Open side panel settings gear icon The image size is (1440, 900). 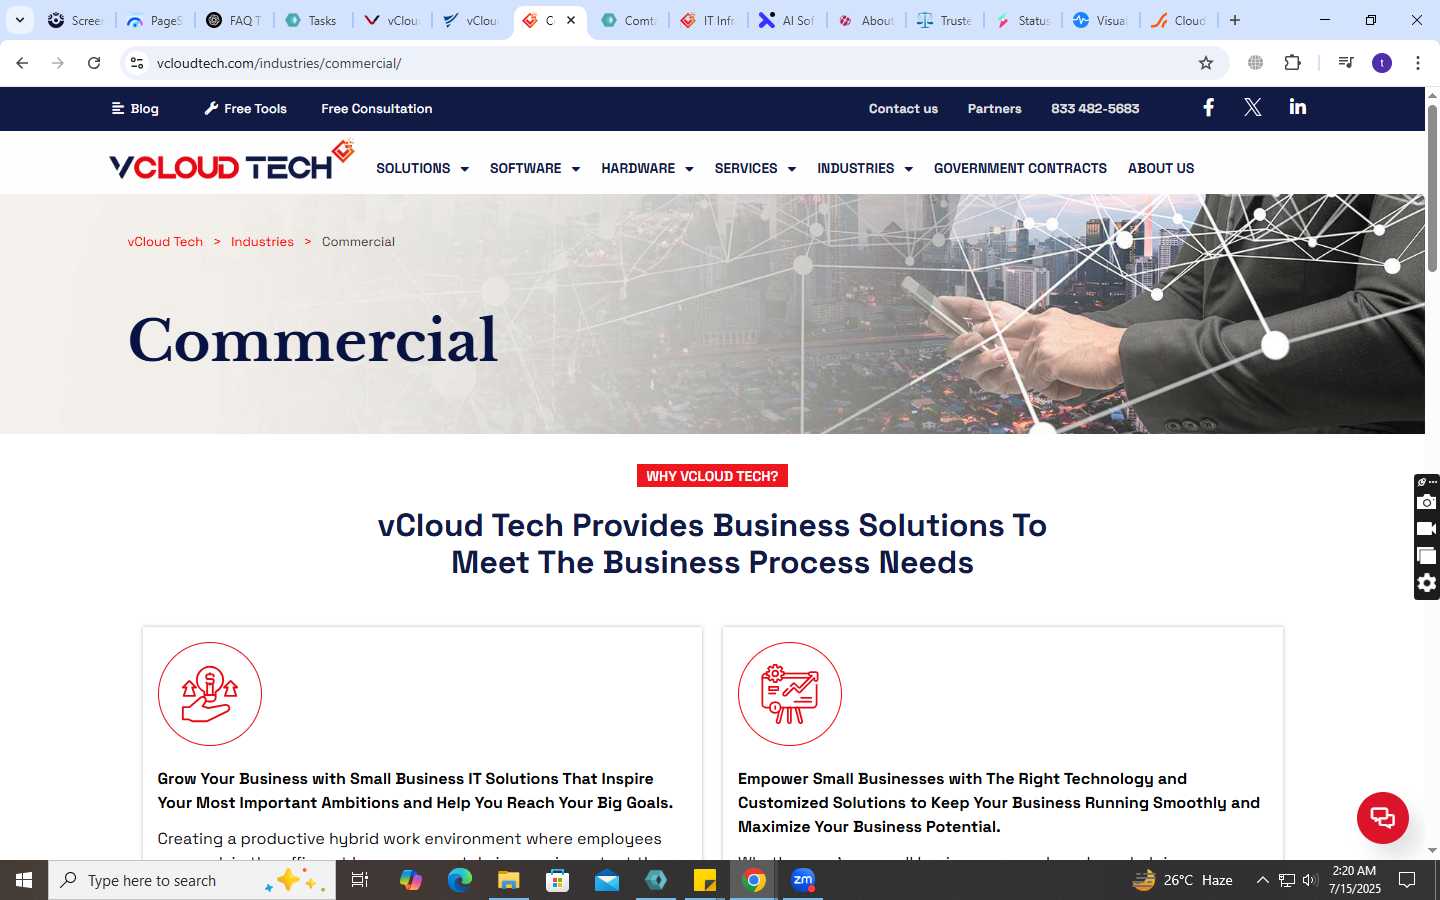[1427, 583]
